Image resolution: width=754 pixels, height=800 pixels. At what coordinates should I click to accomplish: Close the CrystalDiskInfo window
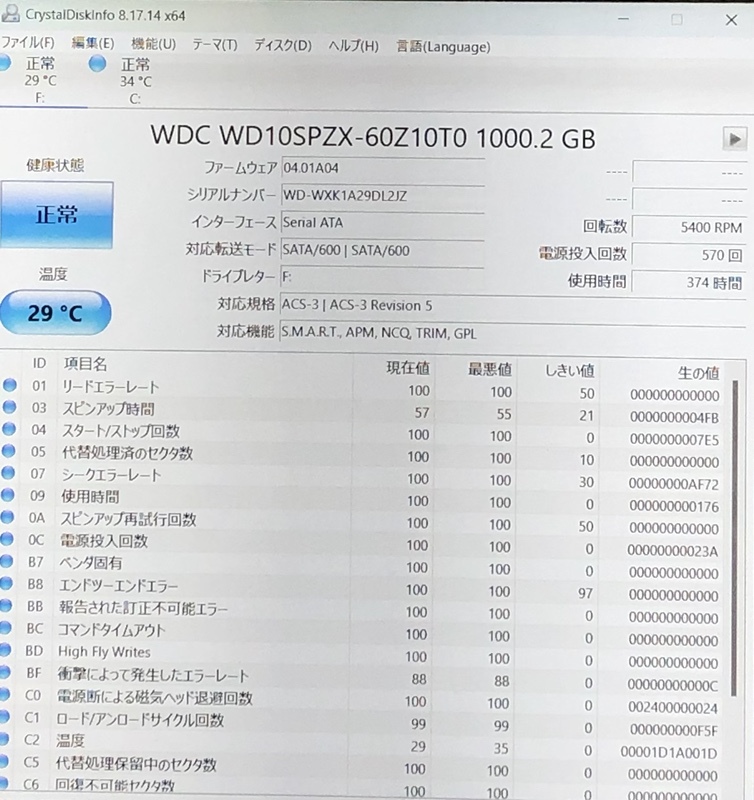731,20
